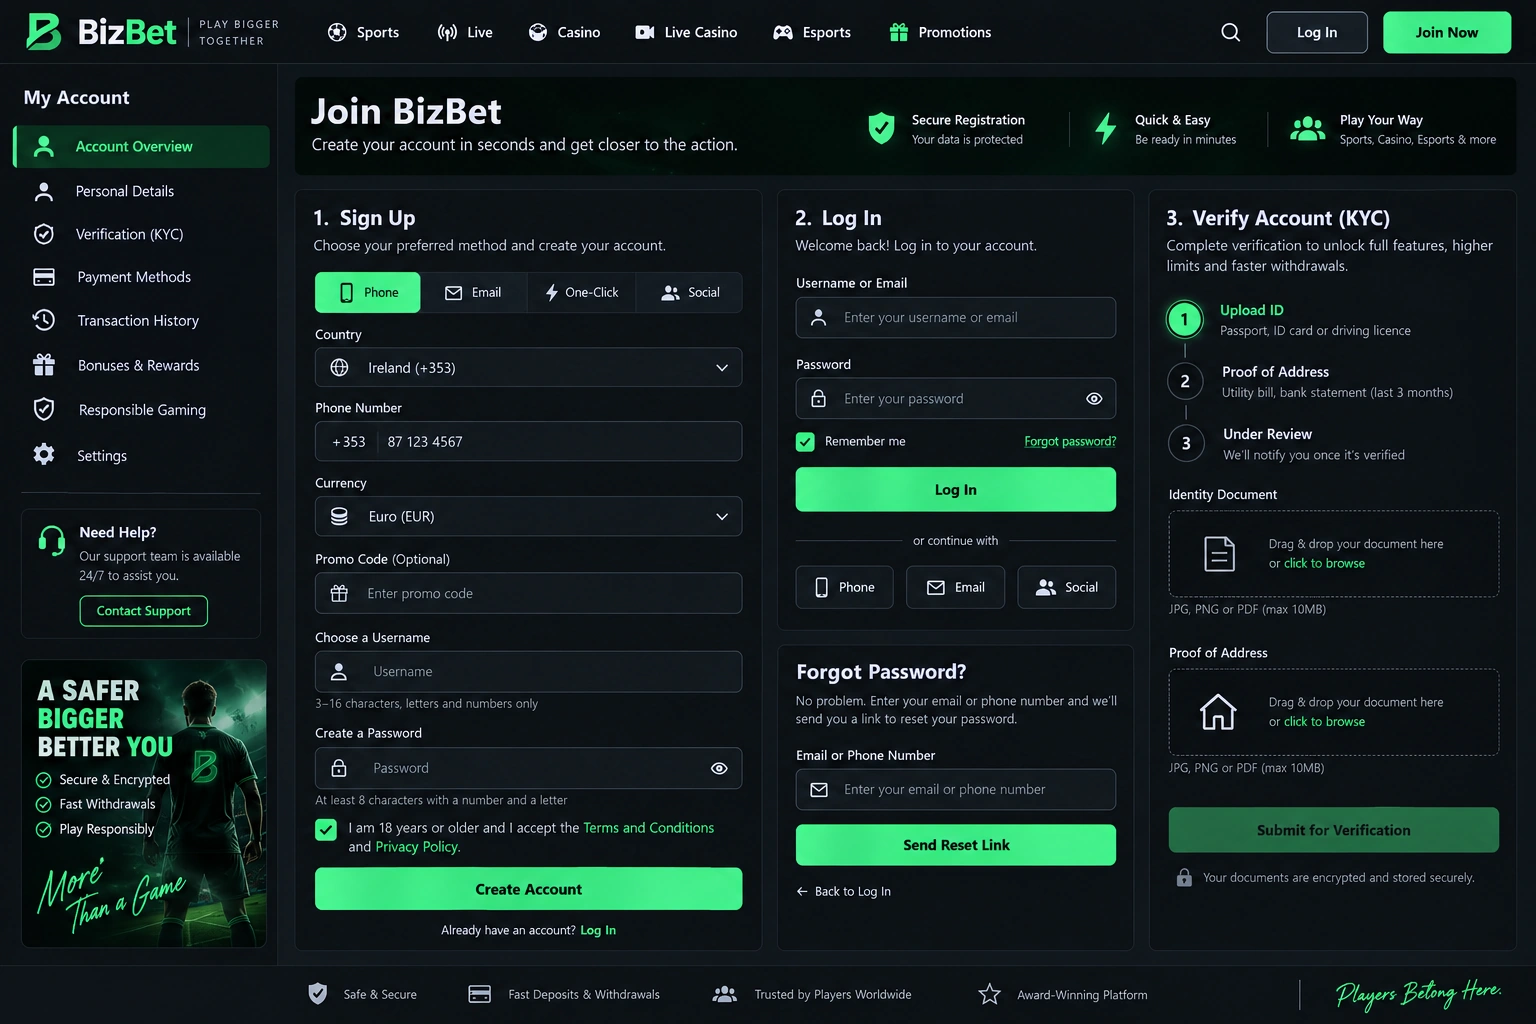Open the Forgot password? link
This screenshot has height=1024, width=1536.
click(x=1070, y=441)
